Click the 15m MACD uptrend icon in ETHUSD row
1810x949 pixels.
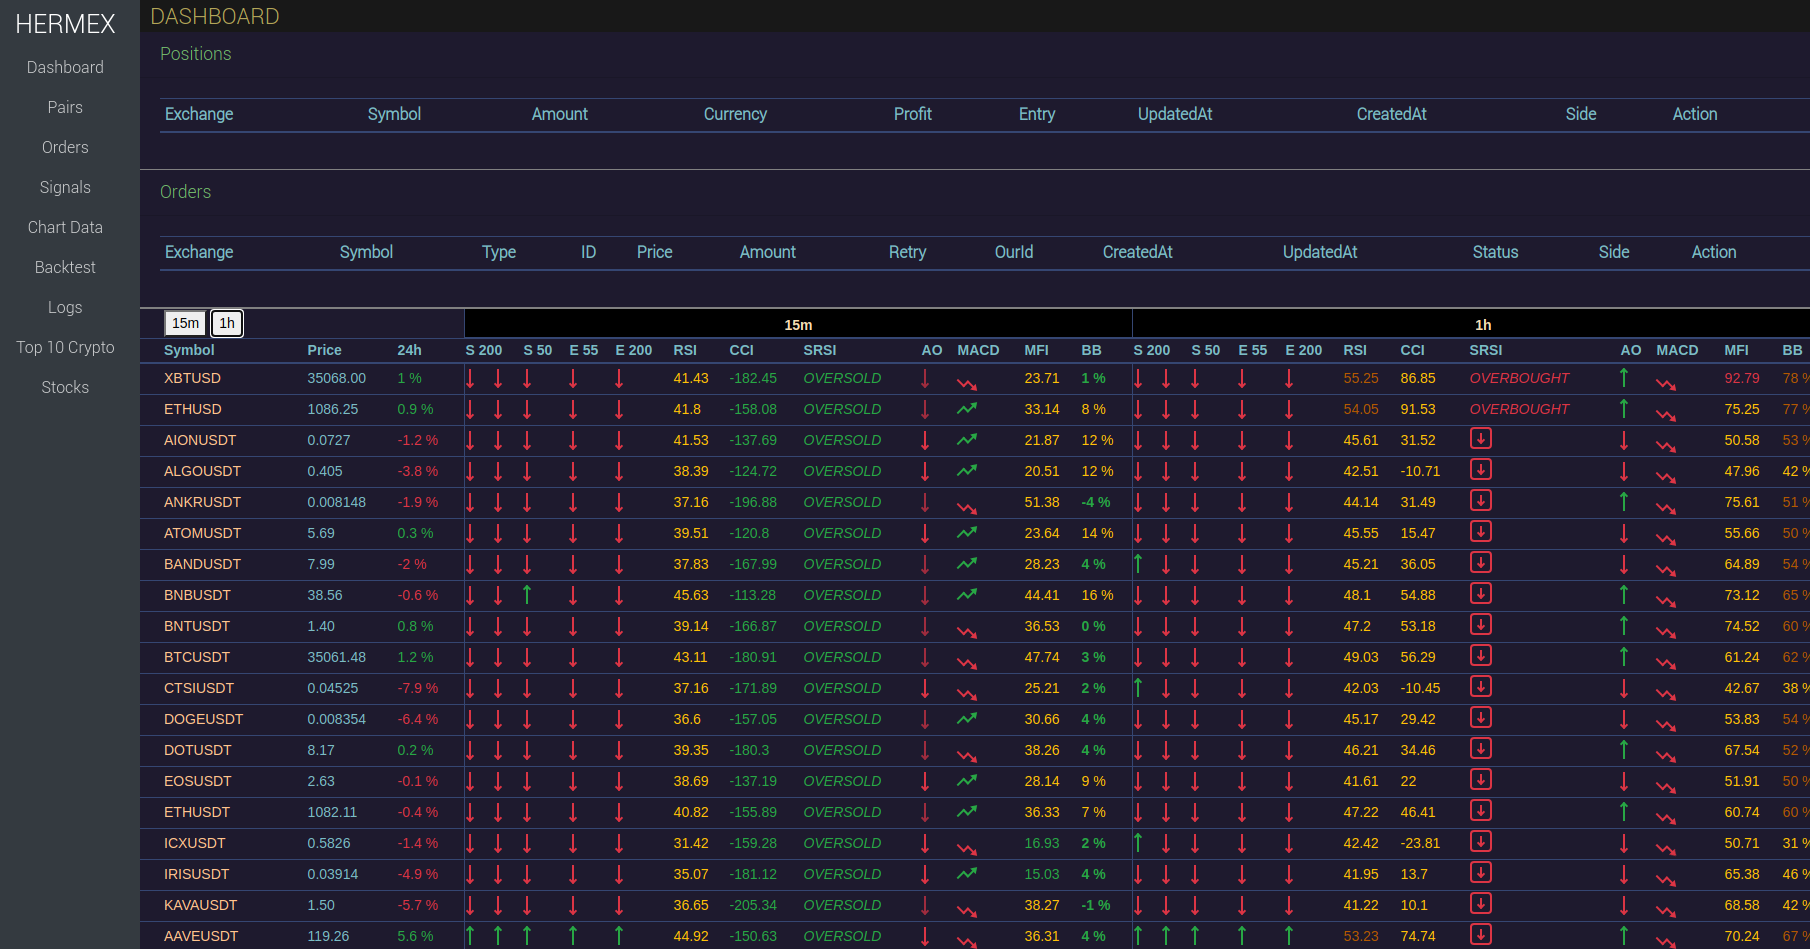[967, 409]
